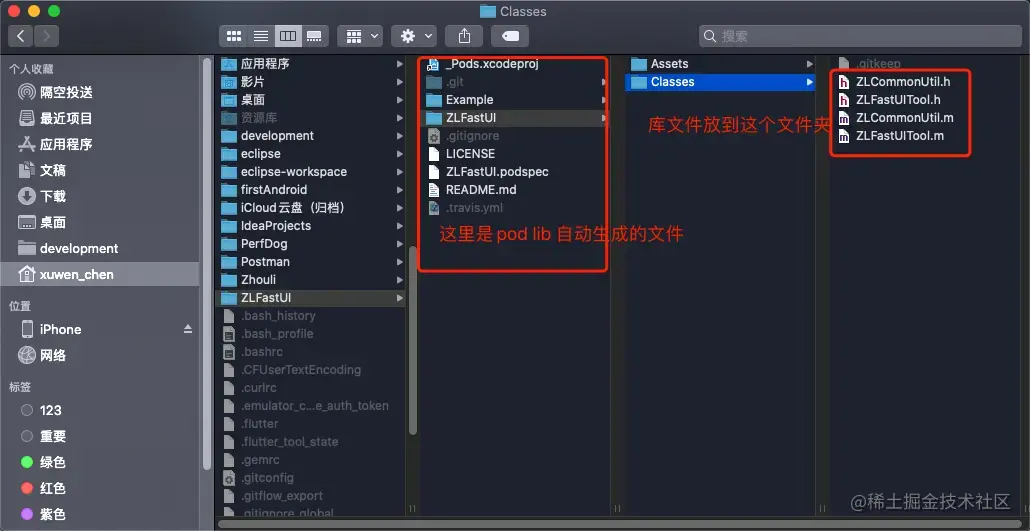1030x531 pixels.
Task: Expand the eclipse folder arrow
Action: point(399,154)
